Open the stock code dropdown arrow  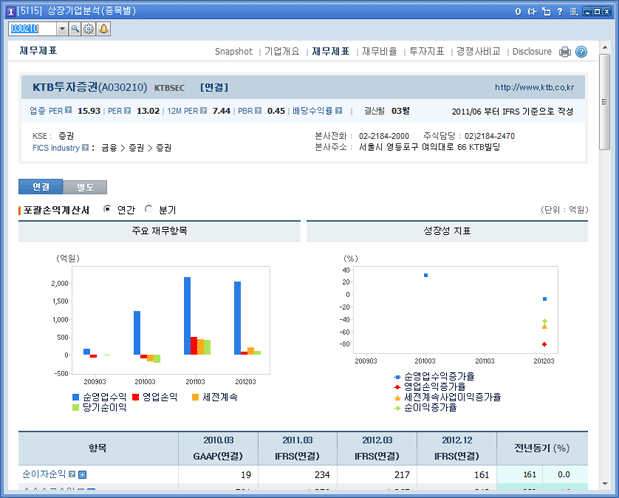tap(63, 29)
